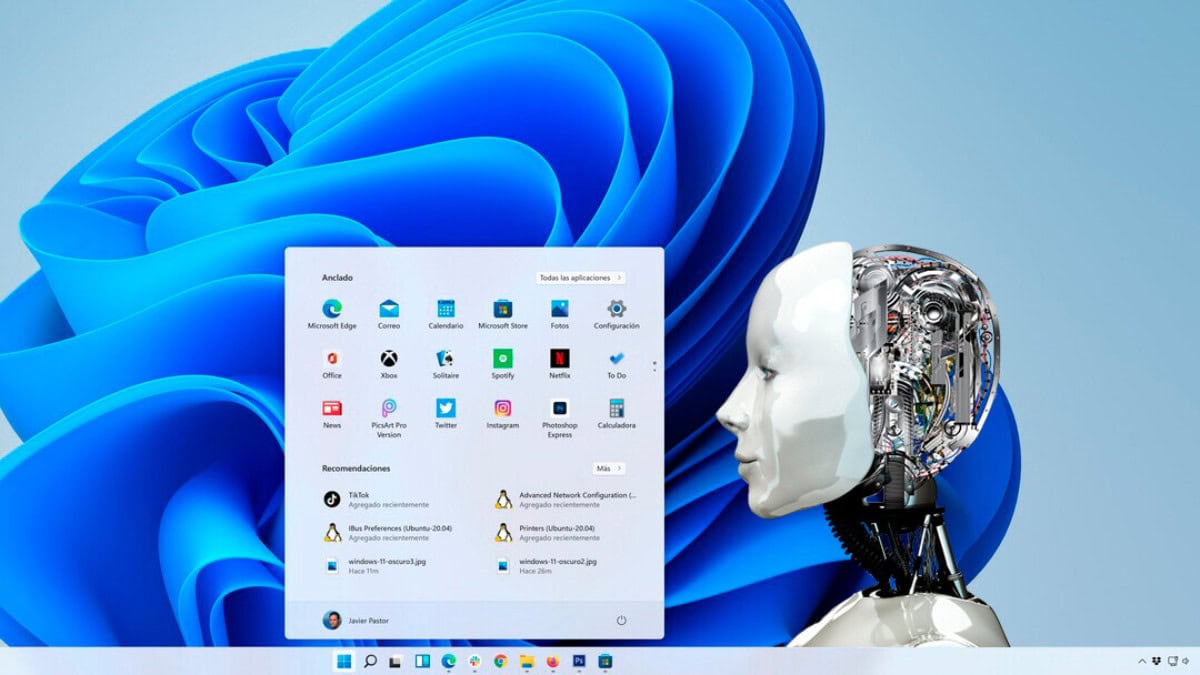
Task: Open Slack from the taskbar
Action: [474, 661]
